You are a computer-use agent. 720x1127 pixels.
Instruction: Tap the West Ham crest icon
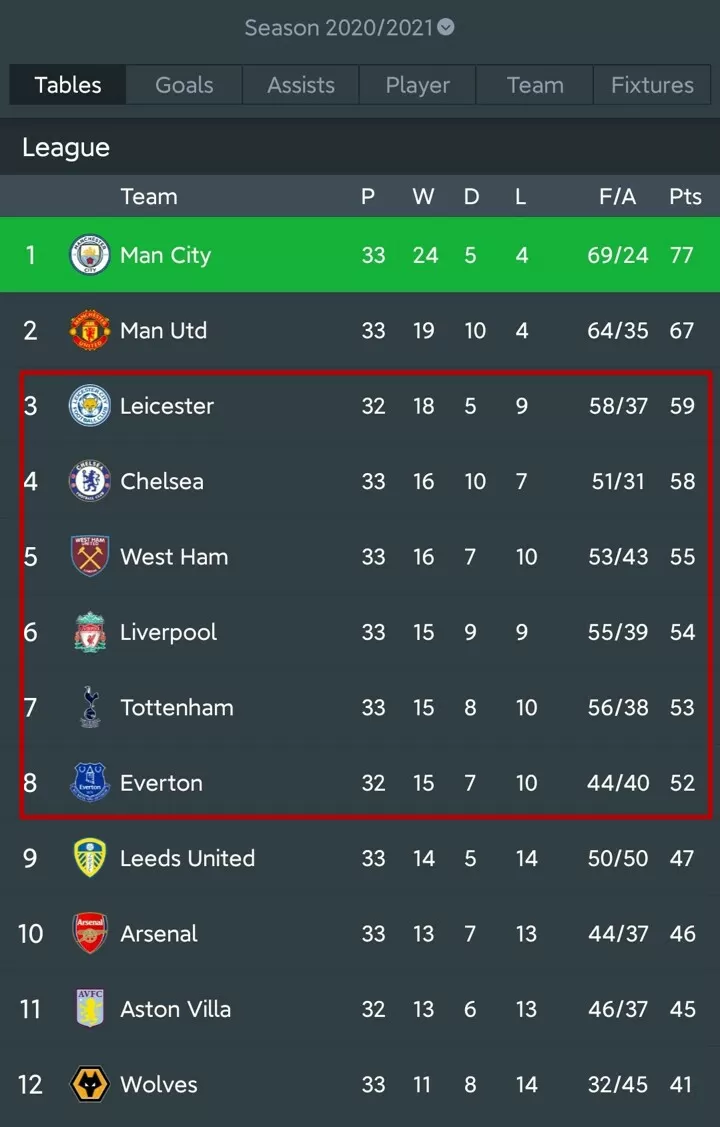coord(90,556)
